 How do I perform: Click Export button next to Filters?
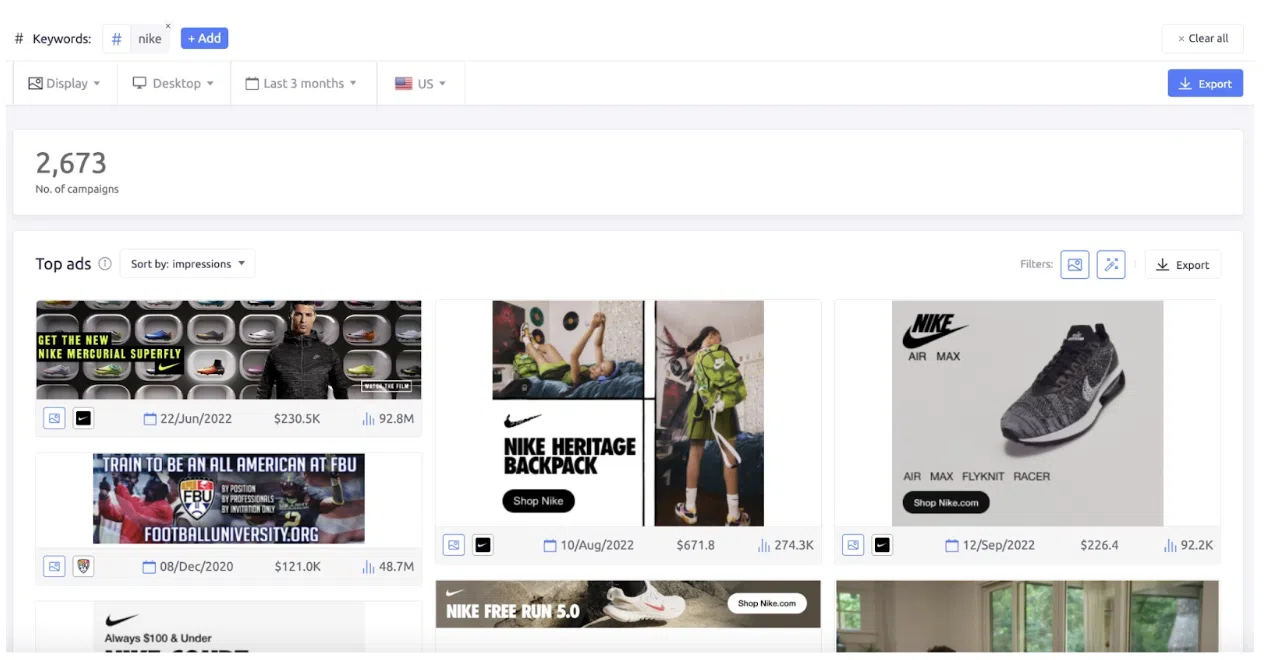1183,264
